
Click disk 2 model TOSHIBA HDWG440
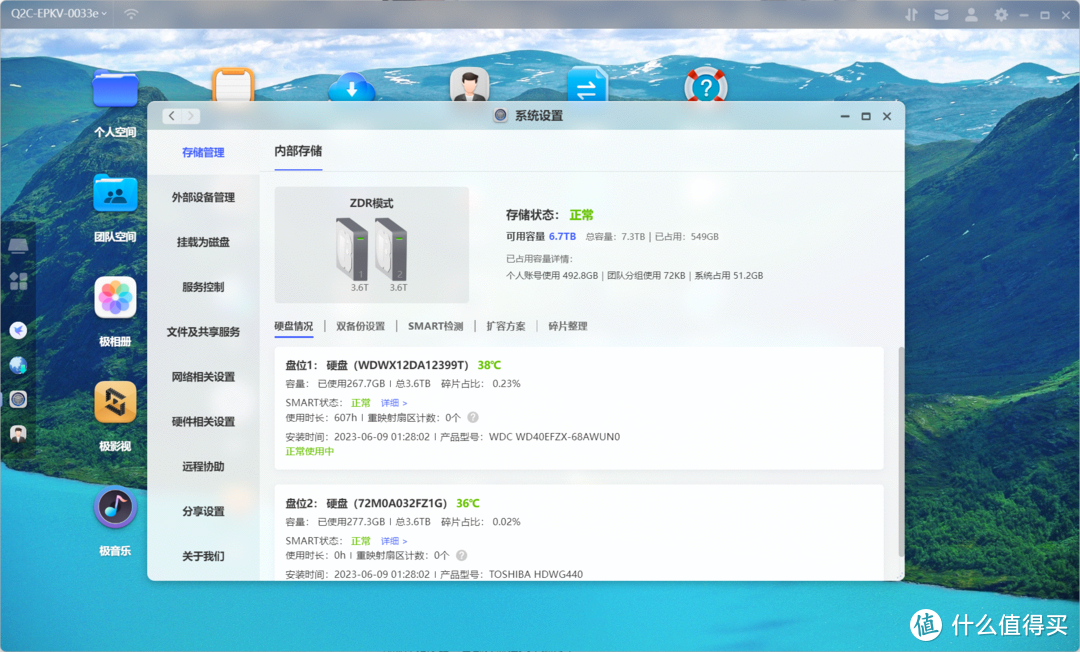(x=536, y=574)
